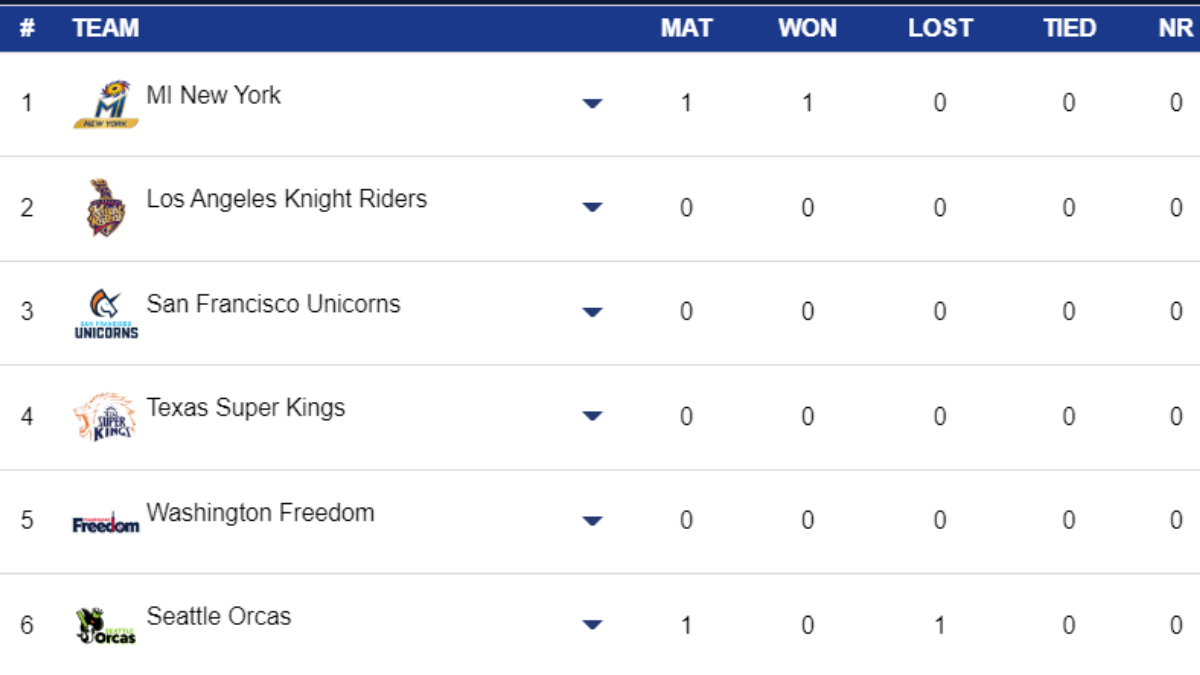
Task: Sort table by the LOST column header
Action: click(x=940, y=28)
